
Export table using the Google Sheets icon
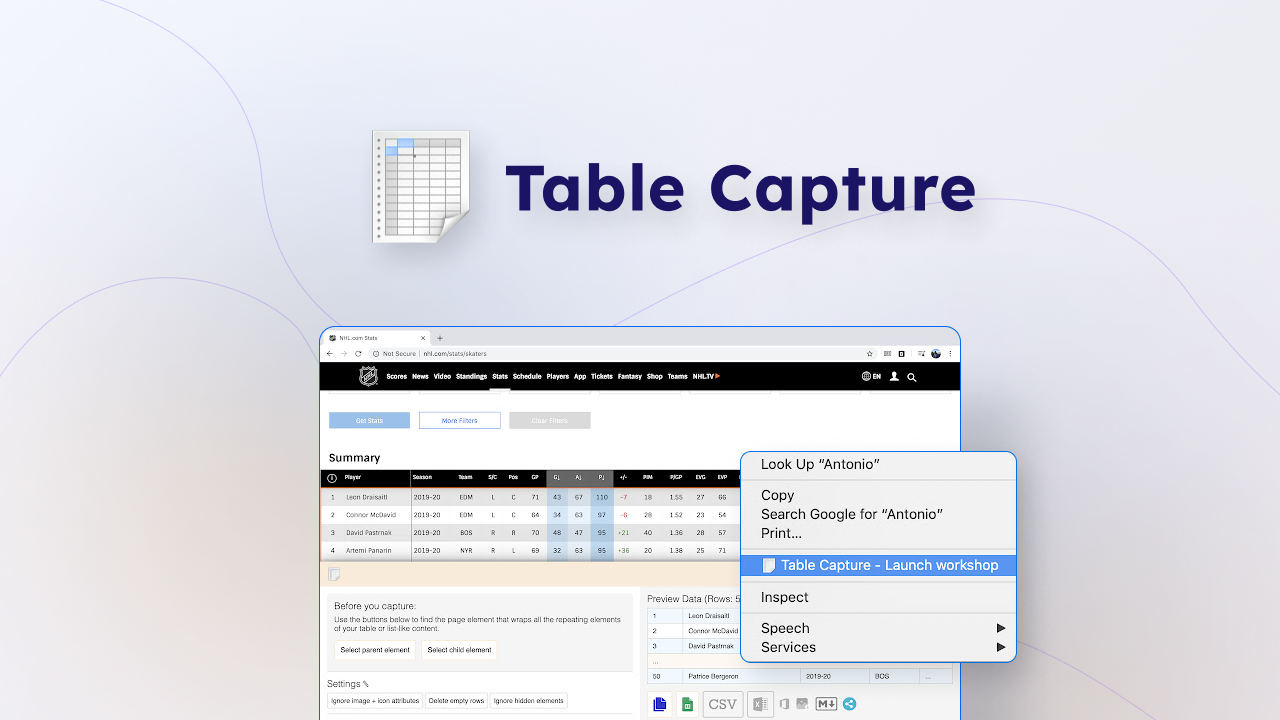[x=687, y=703]
